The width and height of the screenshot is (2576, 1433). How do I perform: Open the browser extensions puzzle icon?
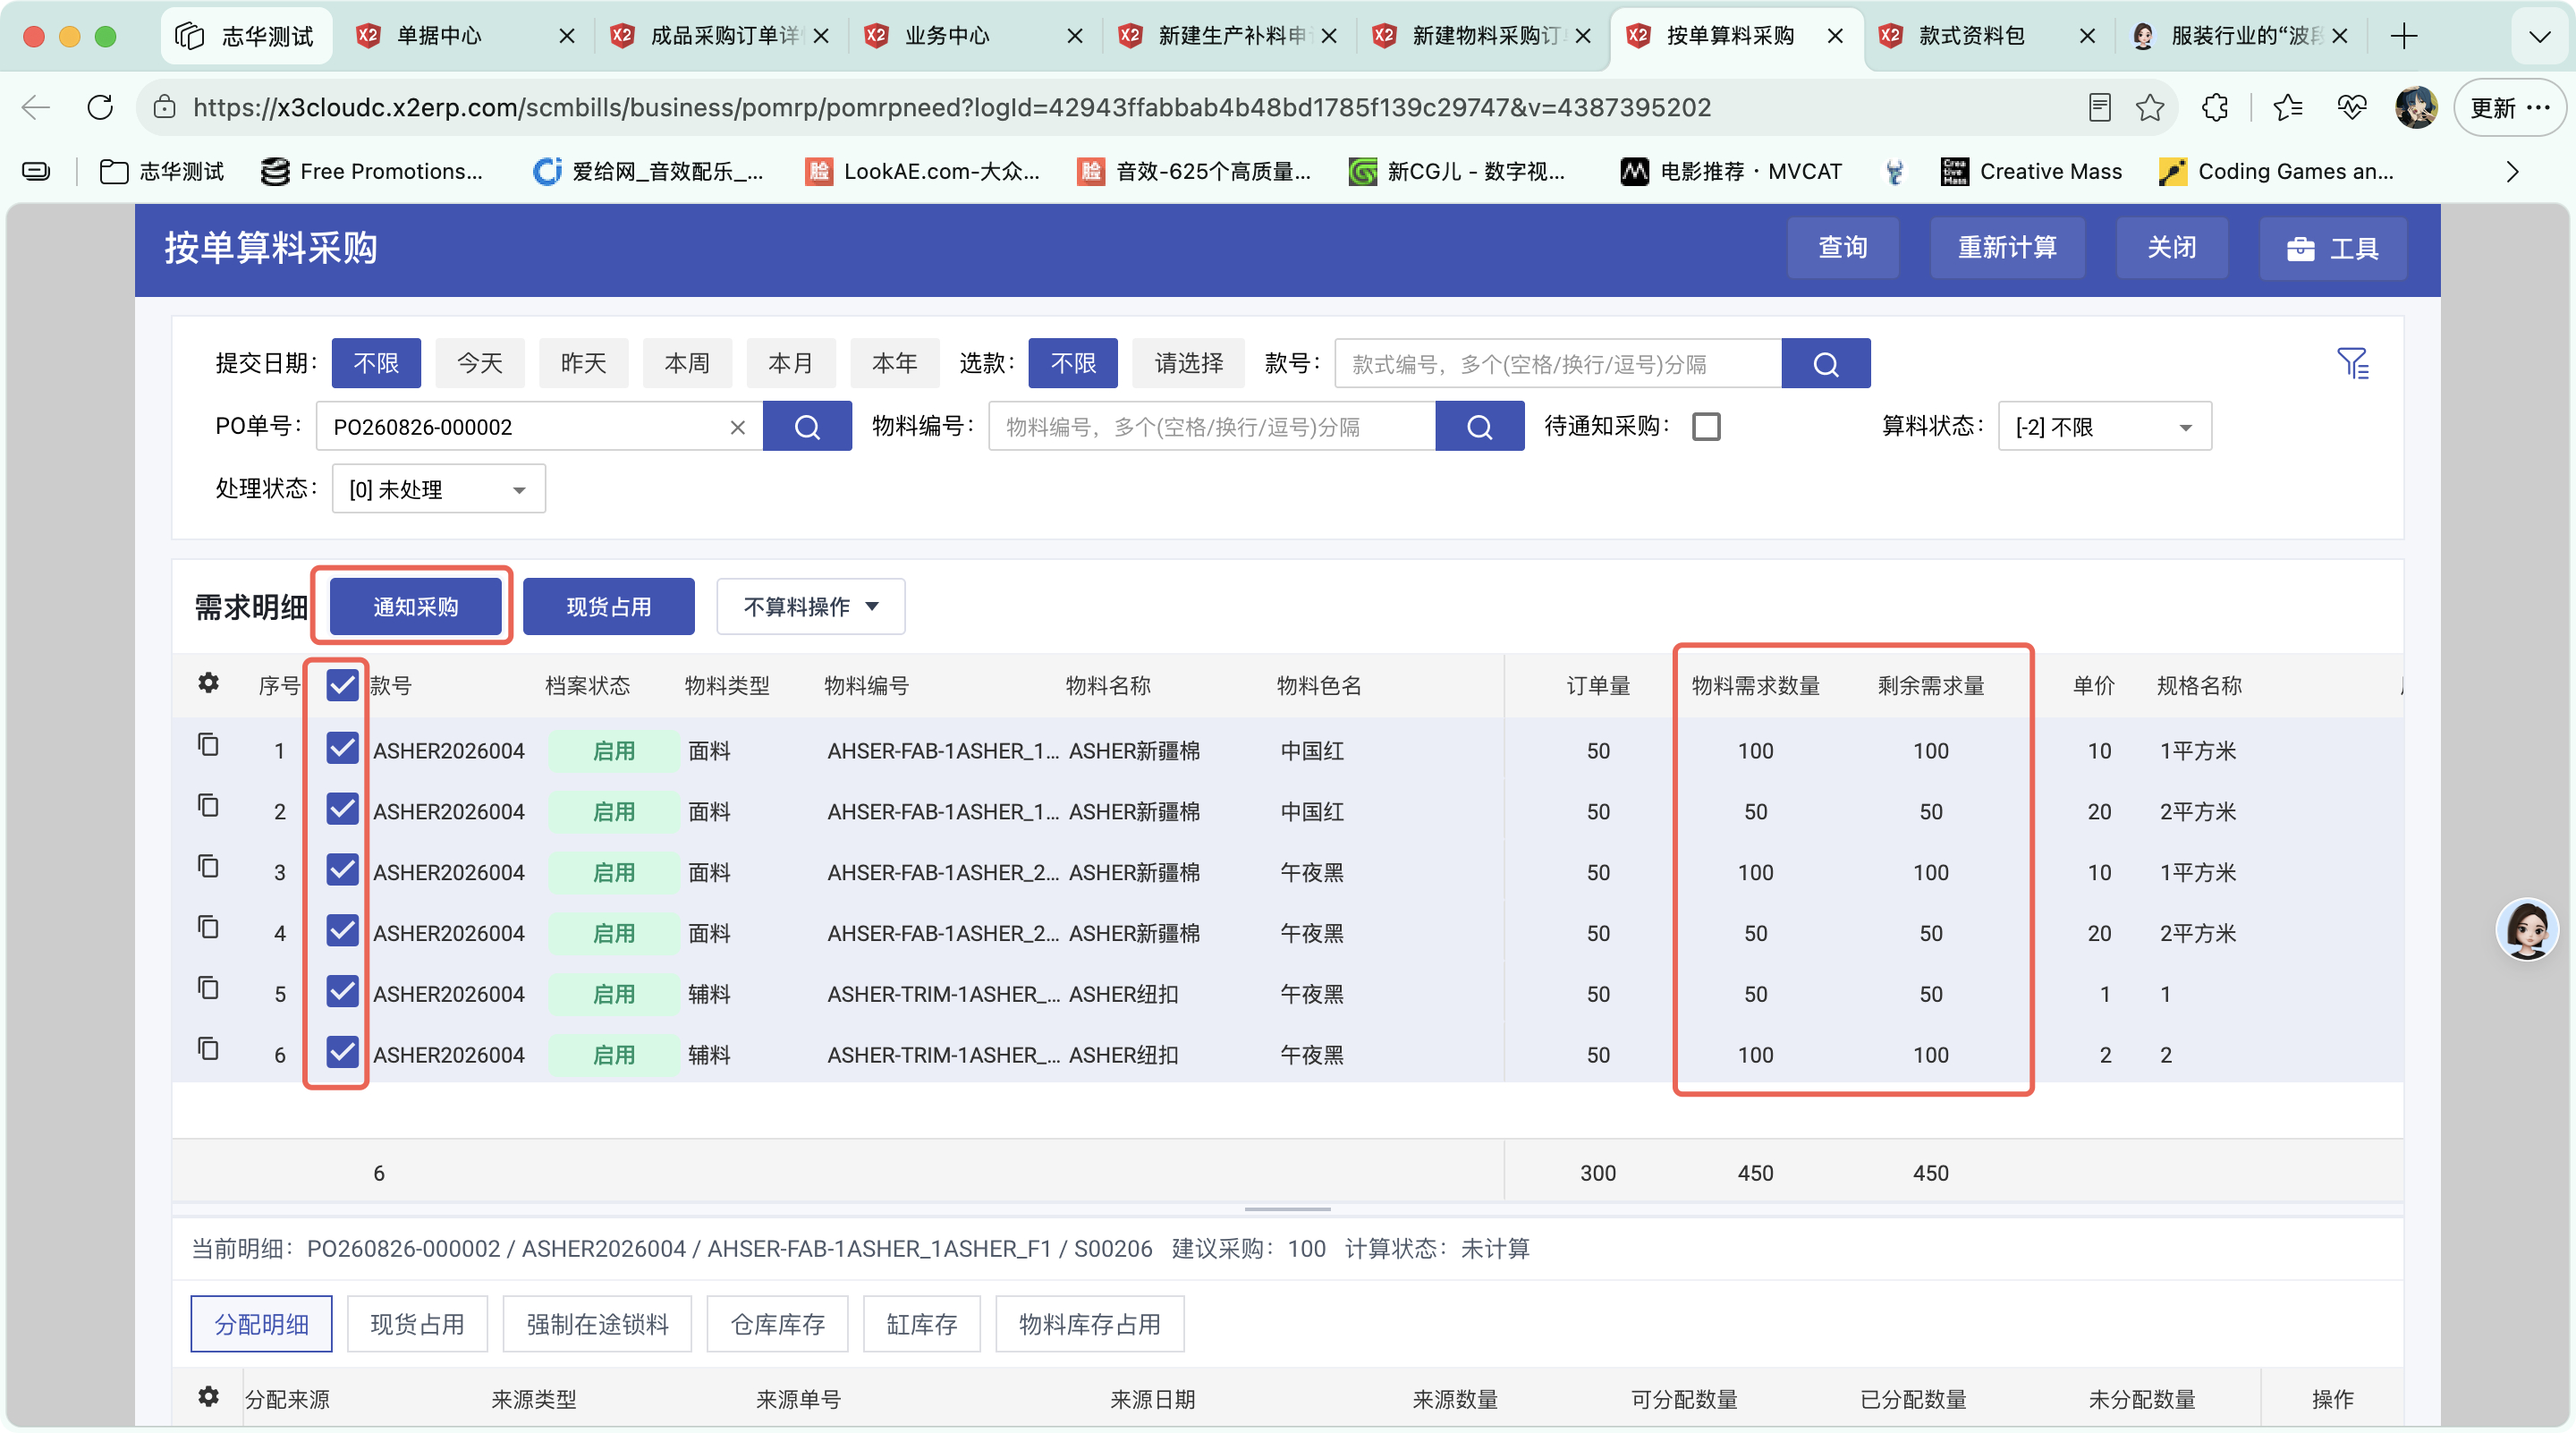pos(2214,107)
